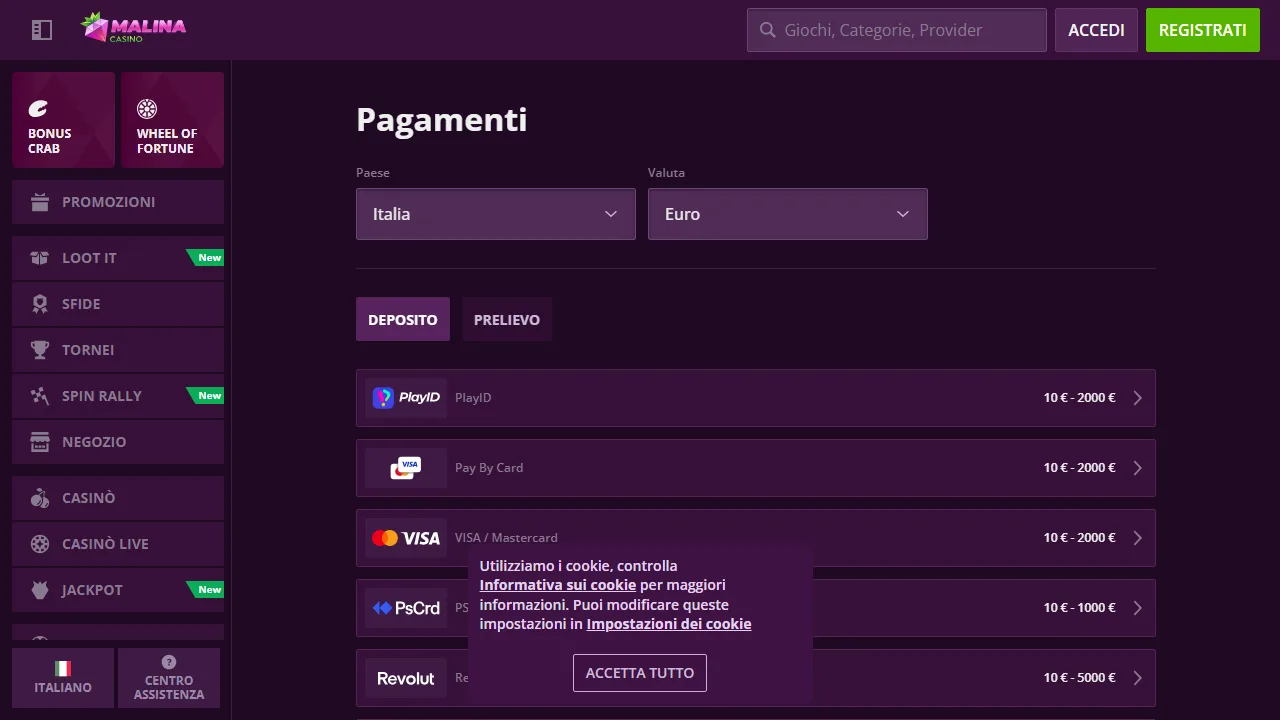The width and height of the screenshot is (1280, 720).
Task: Click the 10 € - 2000 € PlayID limit
Action: pos(1080,398)
